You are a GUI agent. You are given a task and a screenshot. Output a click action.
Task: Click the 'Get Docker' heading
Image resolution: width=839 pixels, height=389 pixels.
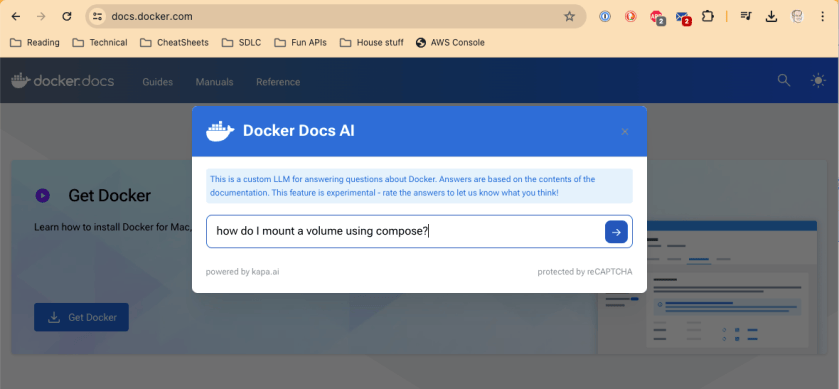110,195
